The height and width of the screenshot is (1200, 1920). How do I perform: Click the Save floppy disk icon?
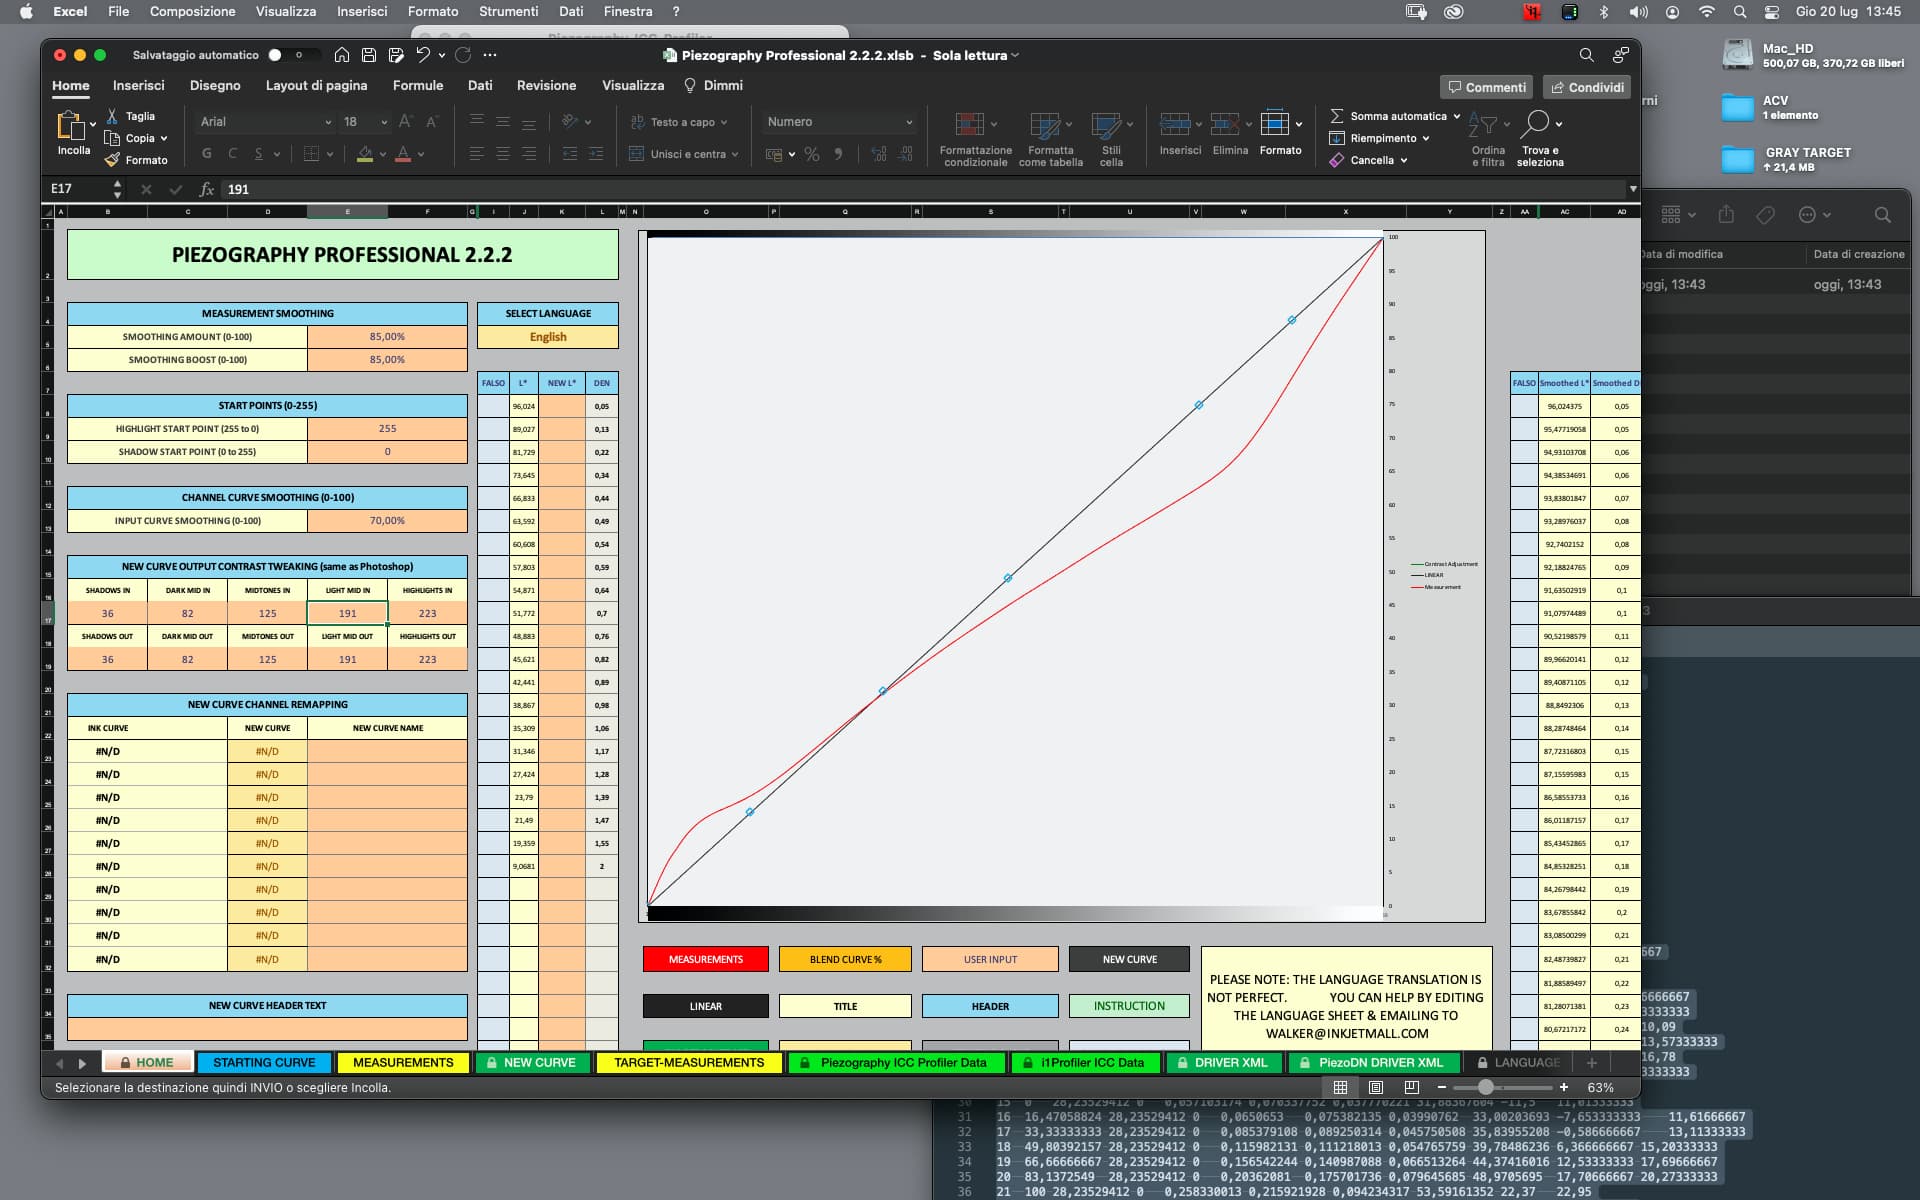[369, 55]
